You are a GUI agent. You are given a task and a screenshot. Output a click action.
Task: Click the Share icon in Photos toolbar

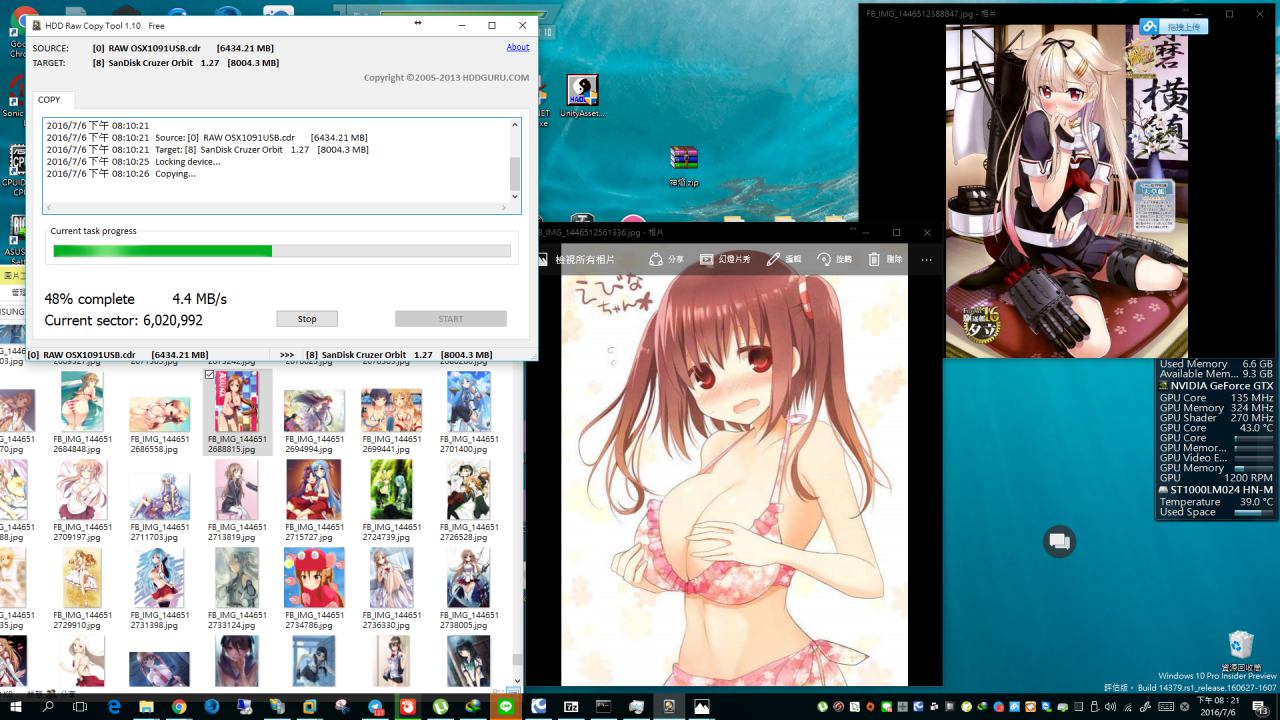click(x=666, y=259)
